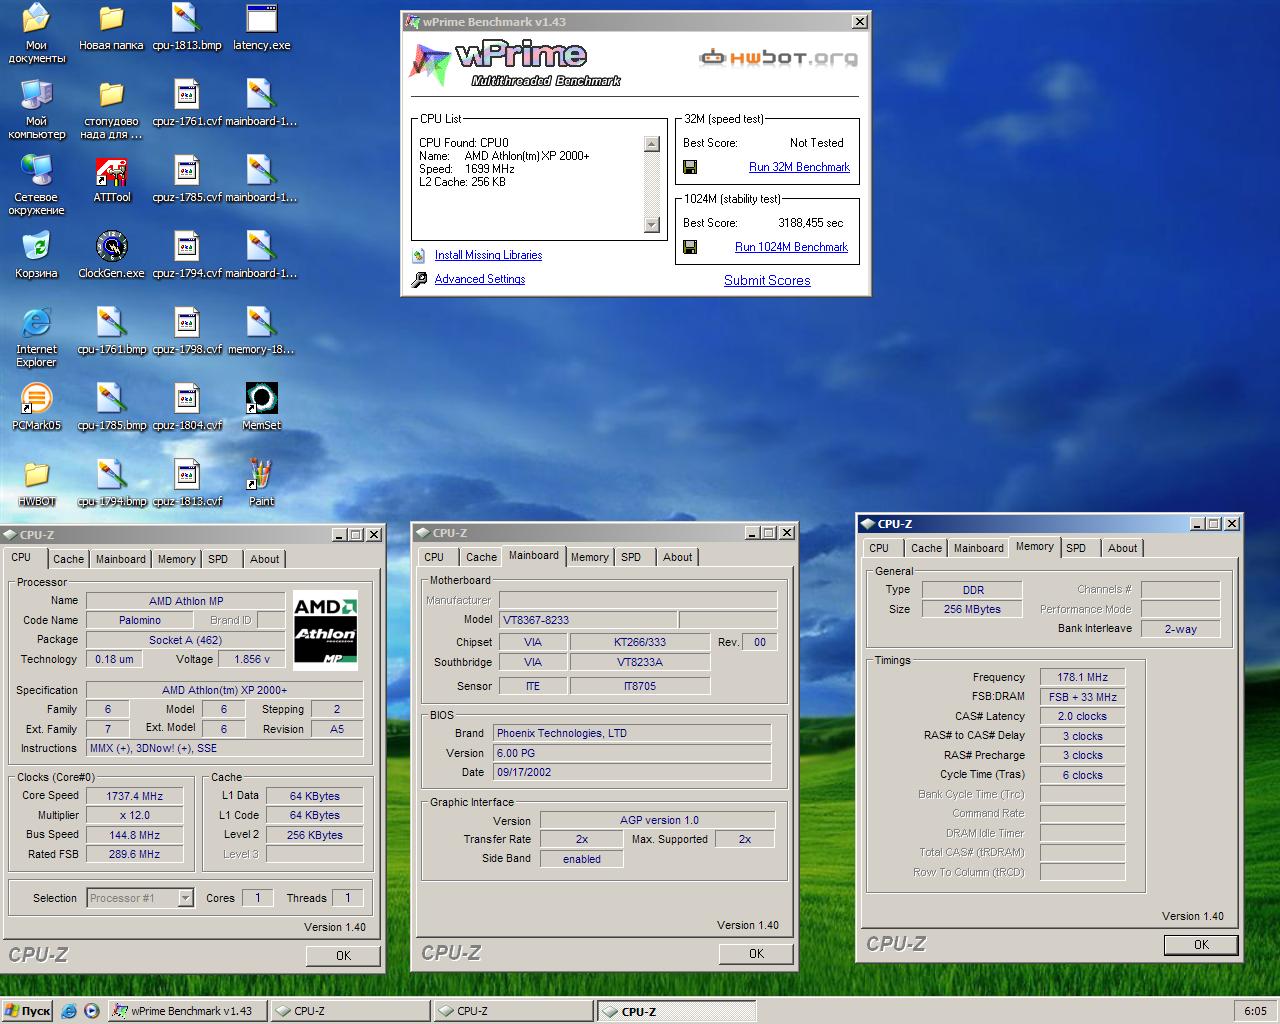Select the cpuz-1785.cvf file icon
This screenshot has height=1024, width=1280.
pyautogui.click(x=186, y=172)
